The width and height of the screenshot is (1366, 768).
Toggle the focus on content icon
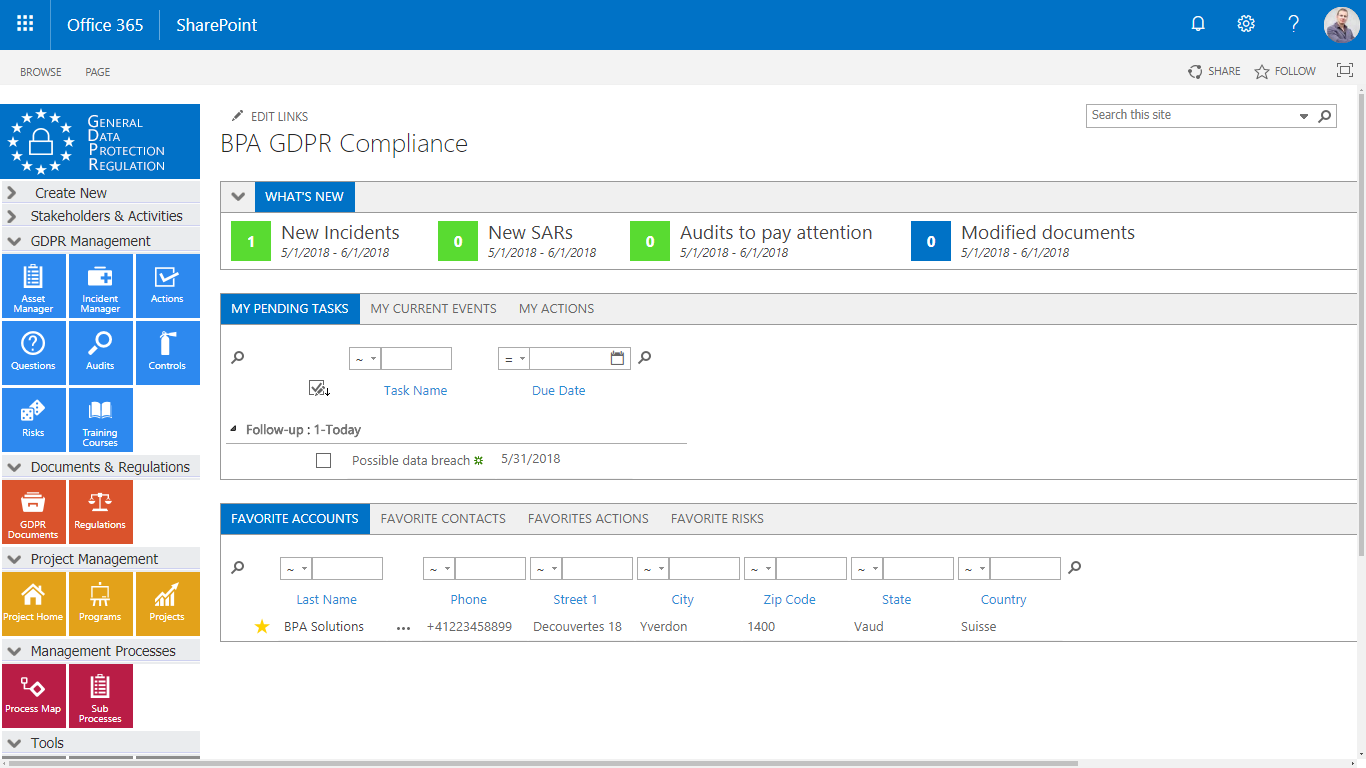pyautogui.click(x=1345, y=71)
